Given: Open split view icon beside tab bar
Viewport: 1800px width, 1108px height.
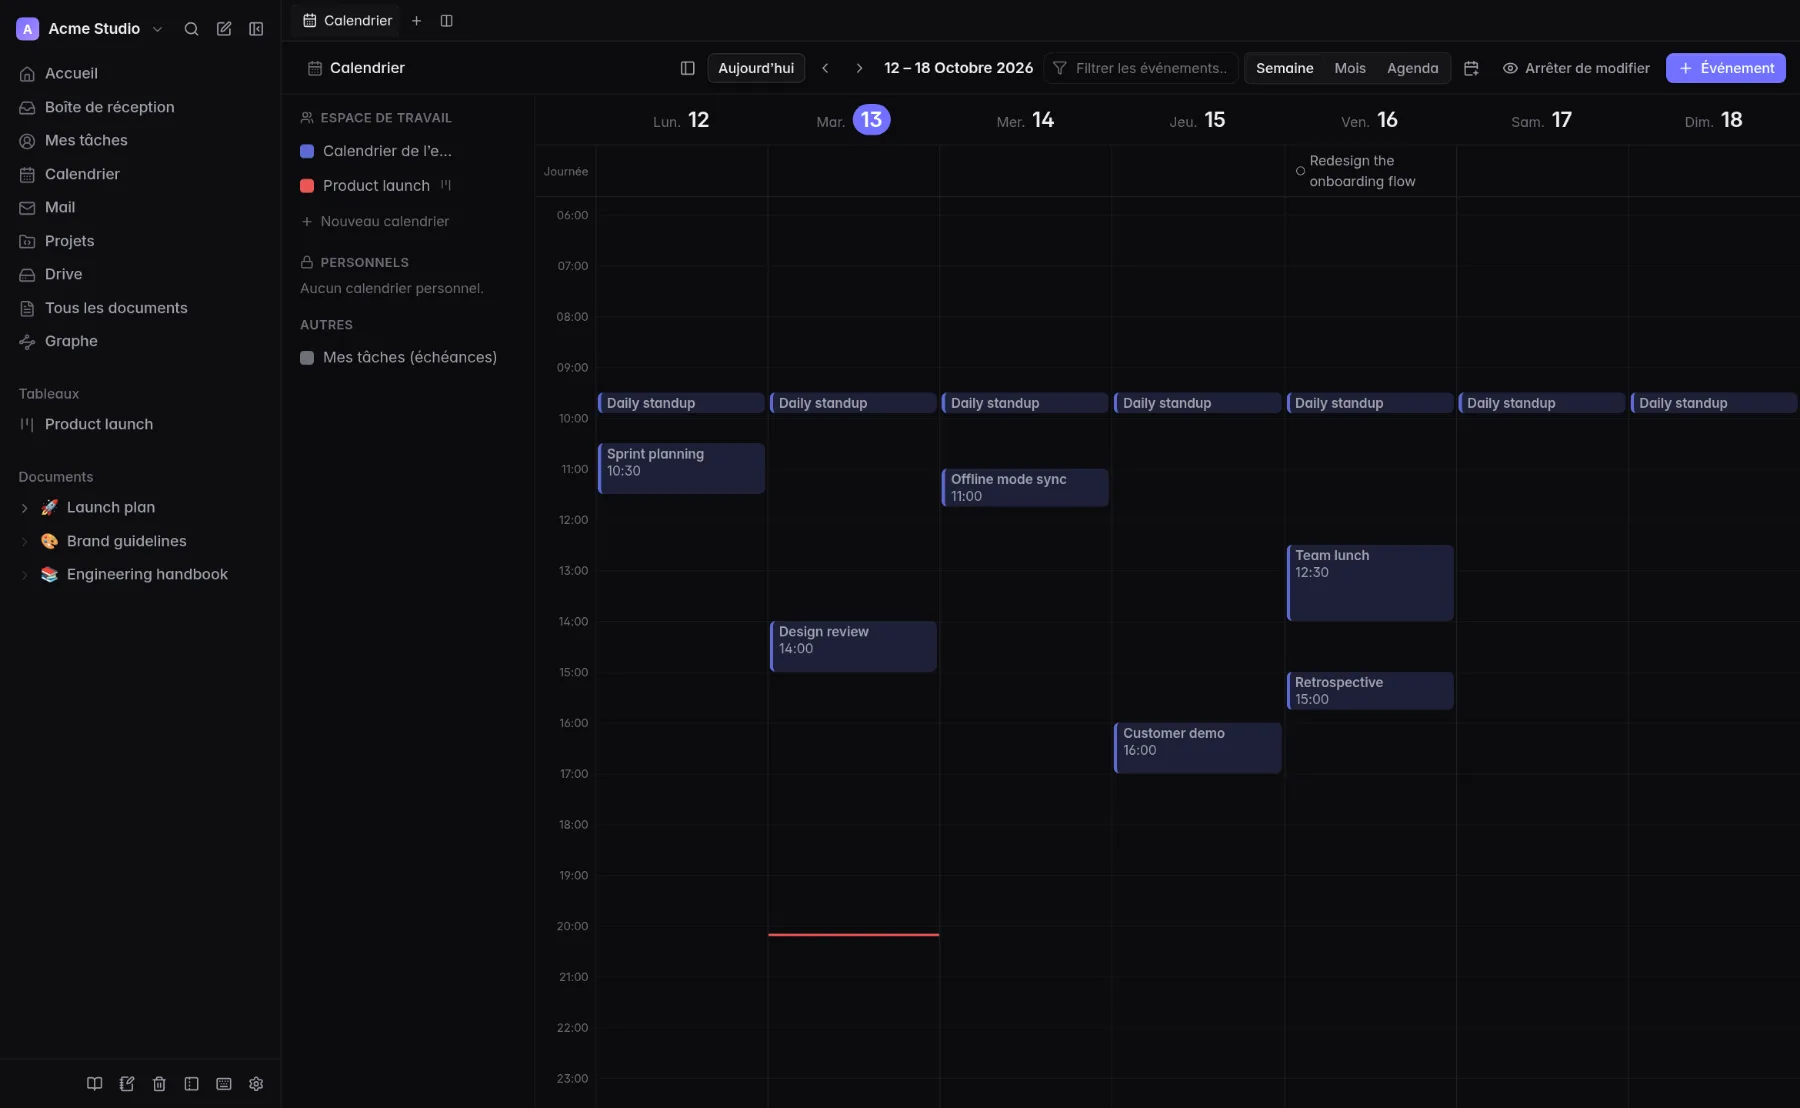Looking at the screenshot, I should coord(447,21).
